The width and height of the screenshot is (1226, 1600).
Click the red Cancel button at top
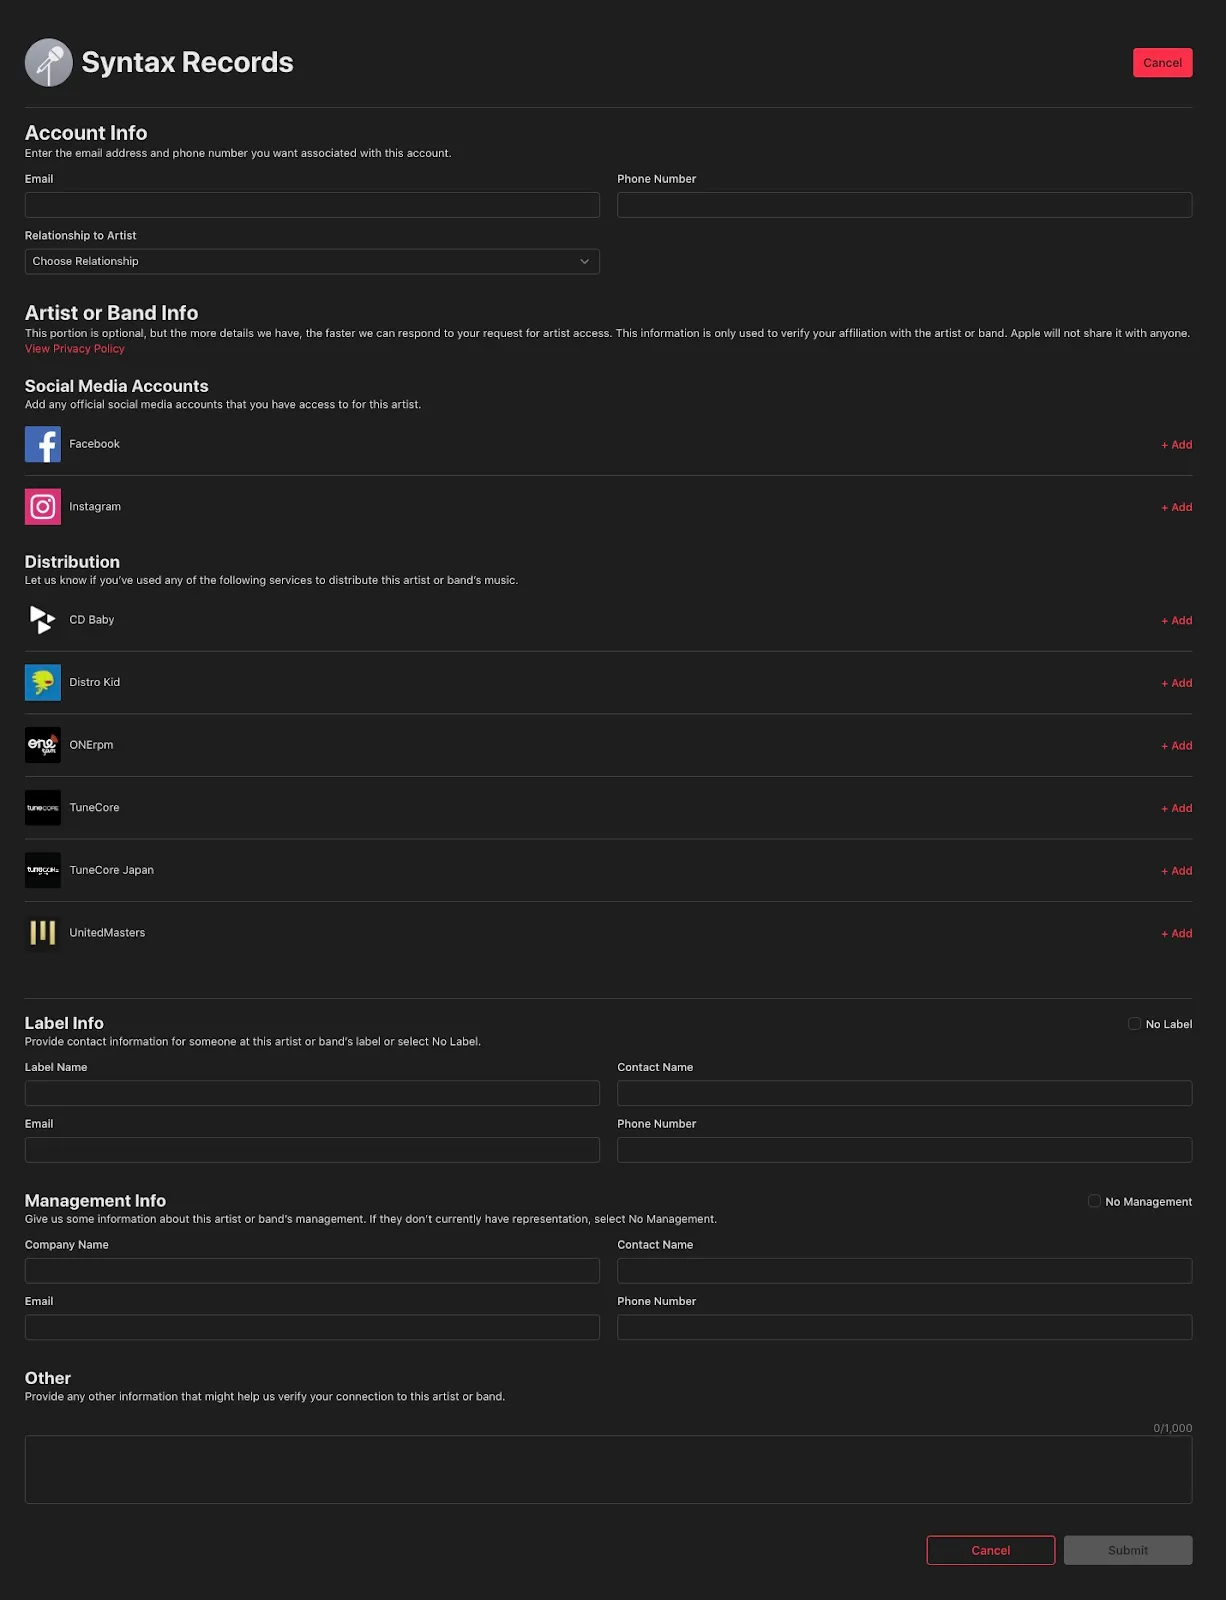1162,63
